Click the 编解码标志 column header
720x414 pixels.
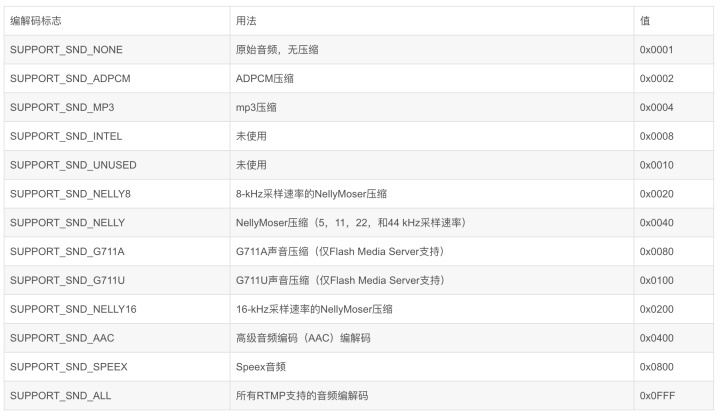[x=36, y=21]
